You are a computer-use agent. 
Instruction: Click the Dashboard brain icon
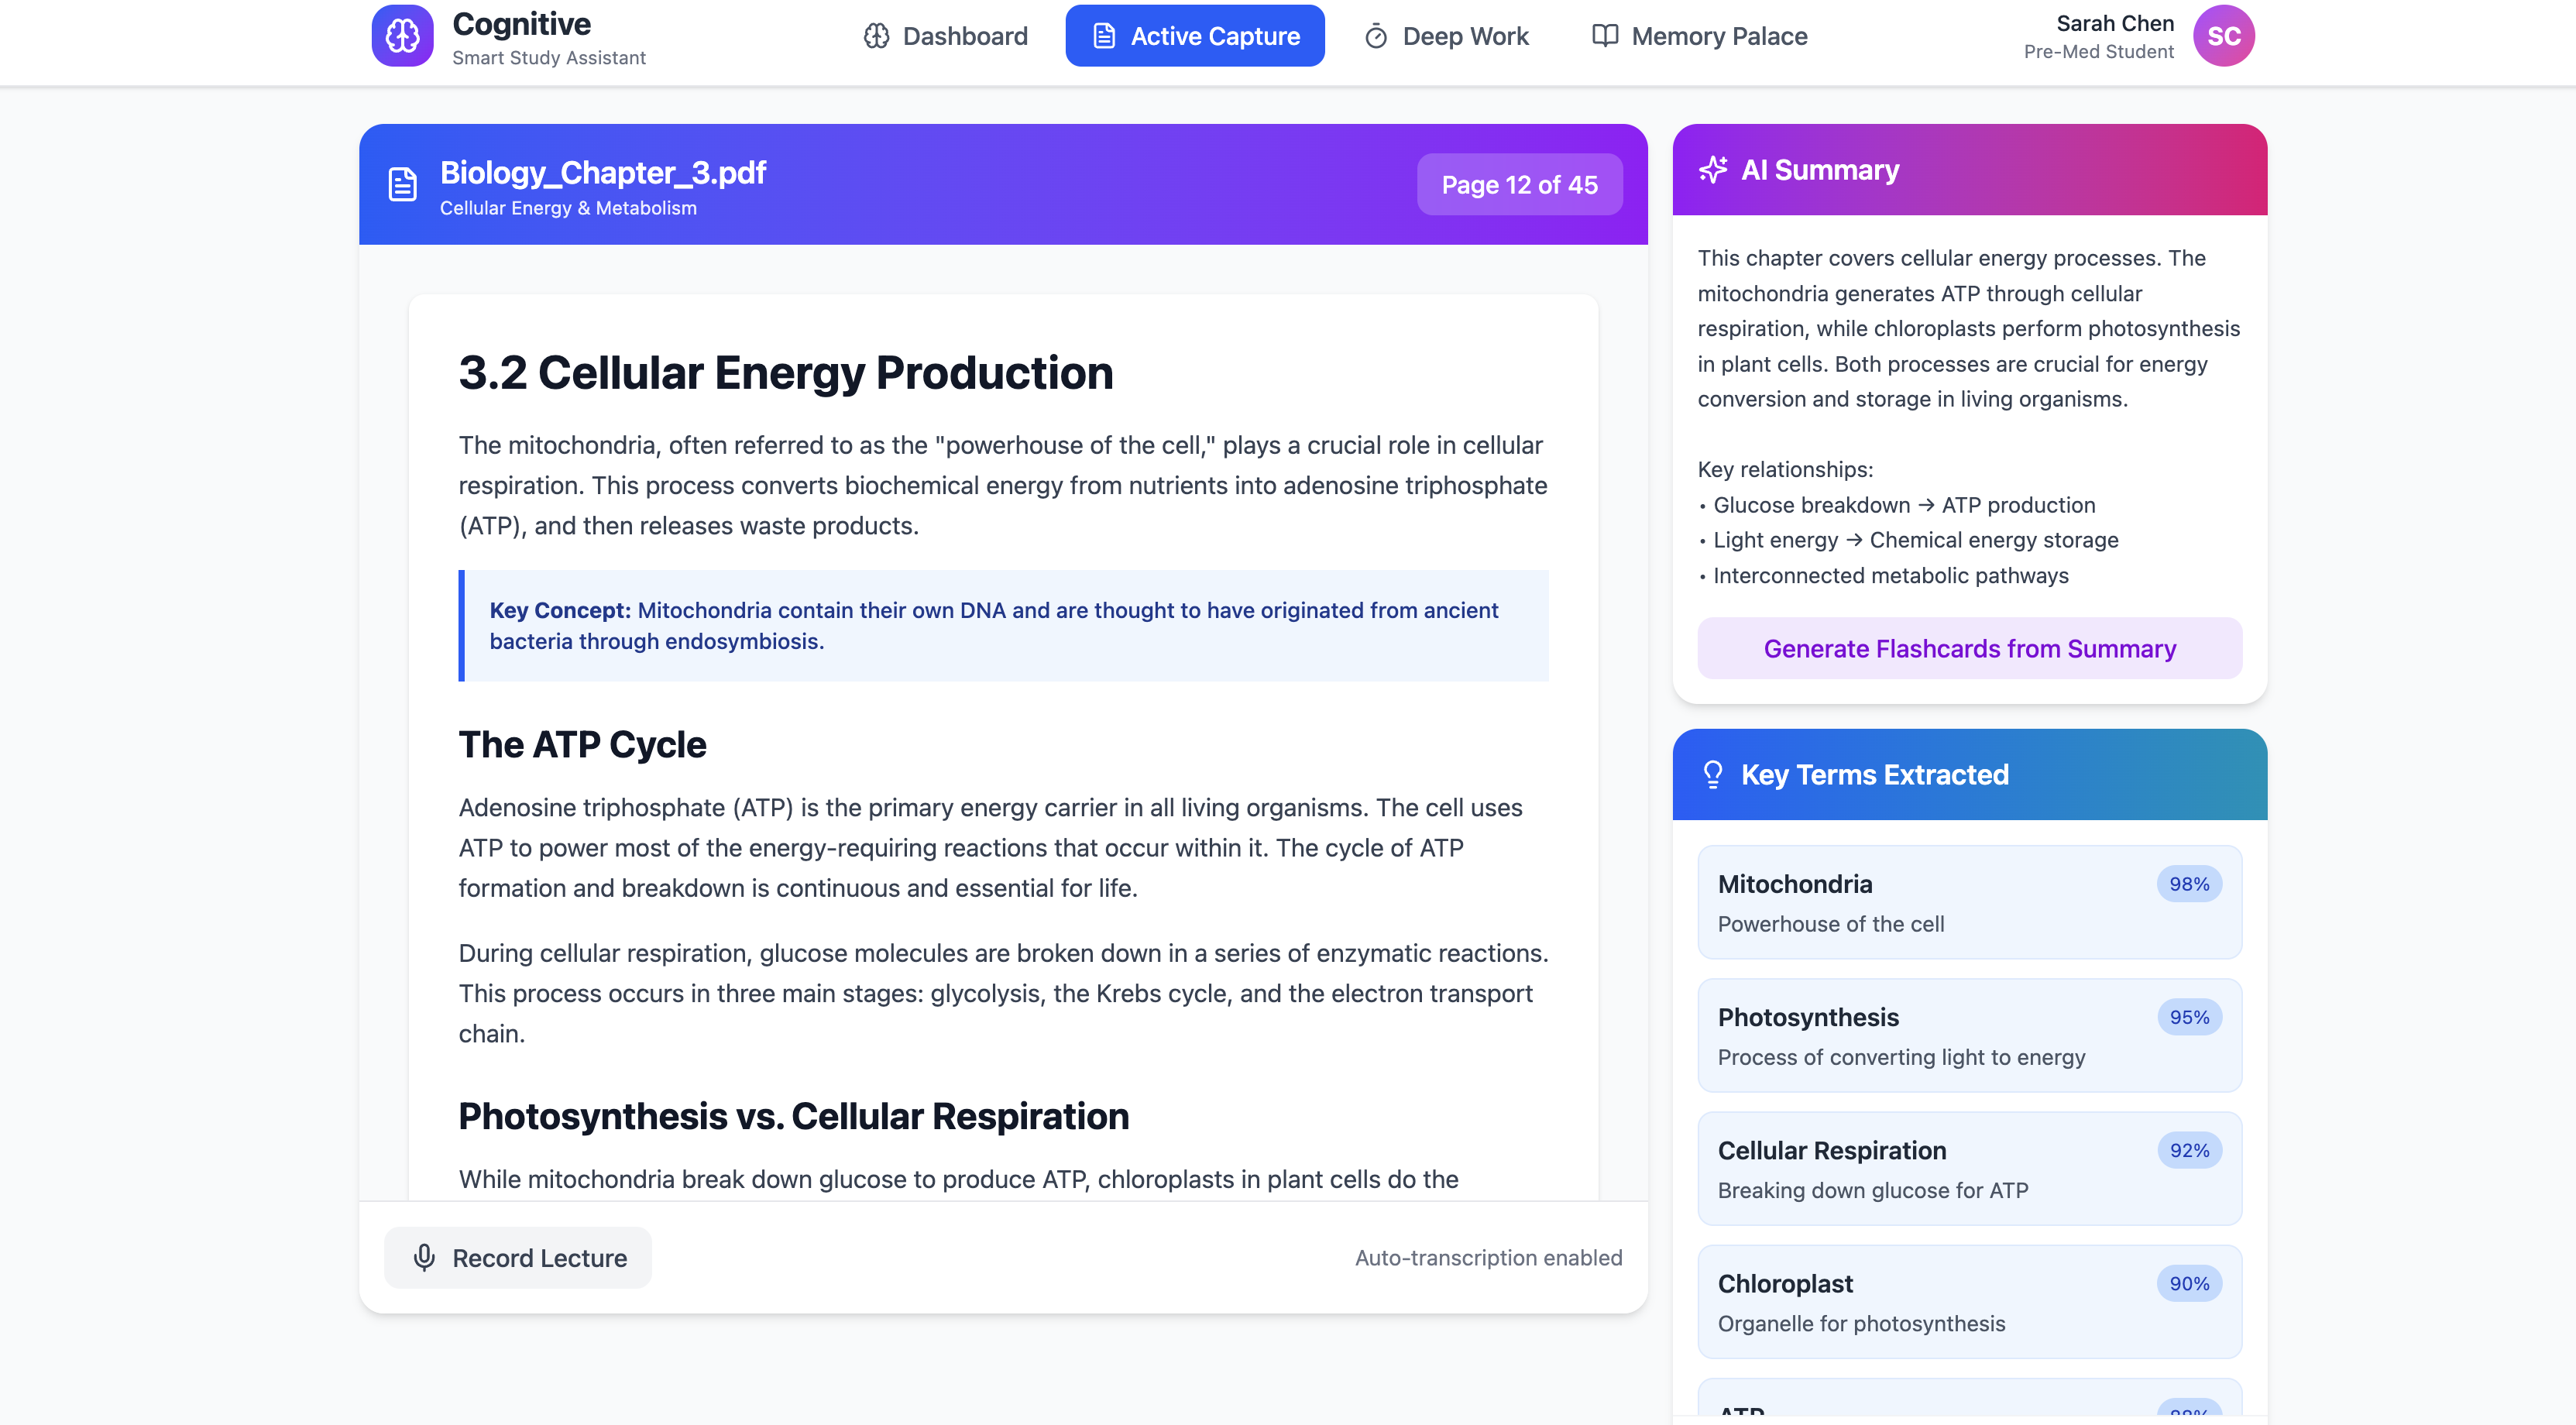click(876, 36)
